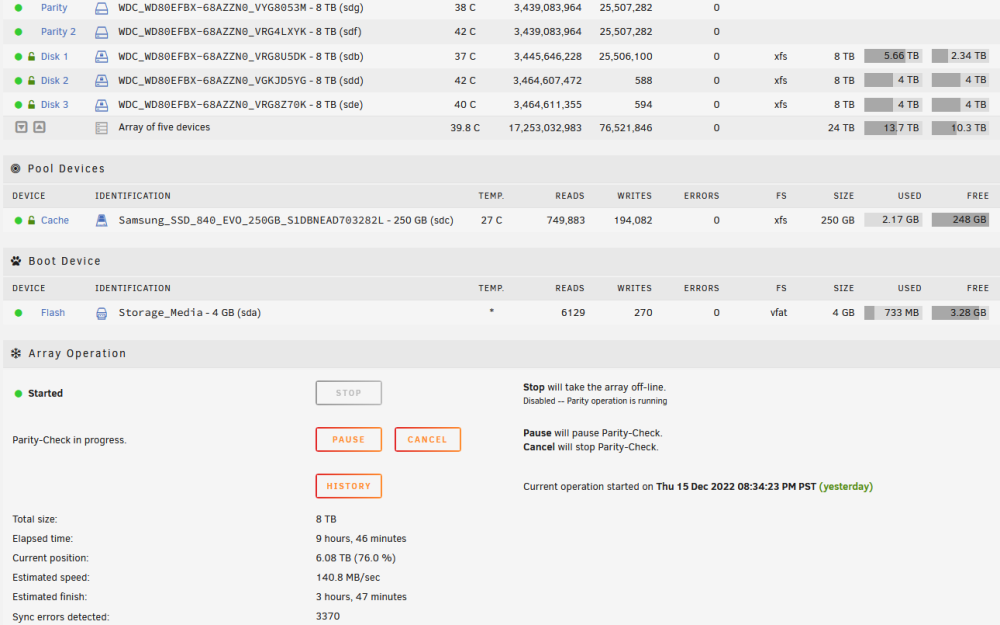Click the Disk 2 writes value 588
This screenshot has height=625, width=1000.
click(643, 81)
